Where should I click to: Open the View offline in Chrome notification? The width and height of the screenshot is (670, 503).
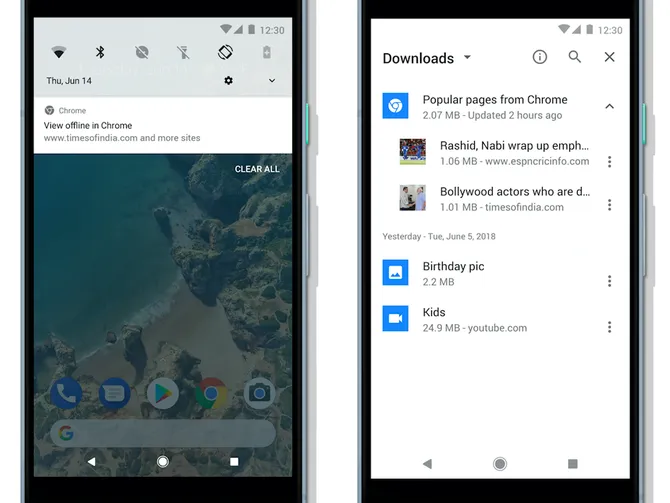coord(163,125)
